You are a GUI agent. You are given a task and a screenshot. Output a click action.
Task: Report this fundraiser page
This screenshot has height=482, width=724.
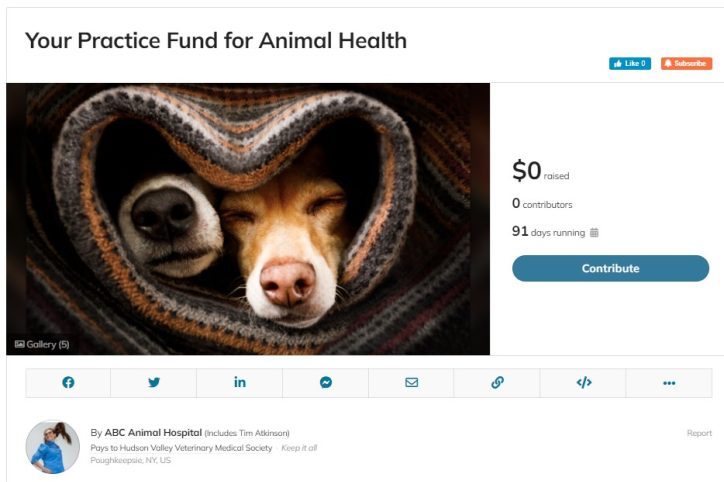point(699,433)
